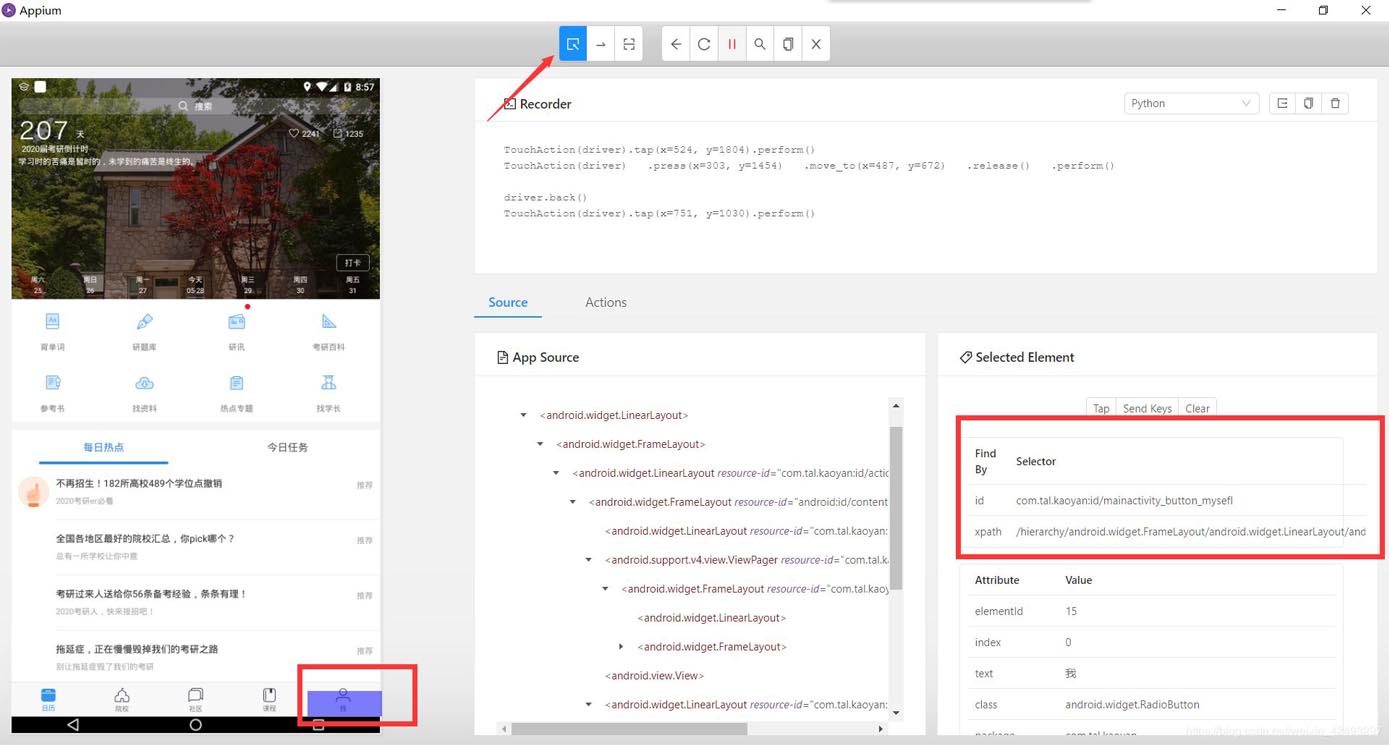The width and height of the screenshot is (1389, 745).
Task: Open the Python language dropdown
Action: click(1190, 103)
